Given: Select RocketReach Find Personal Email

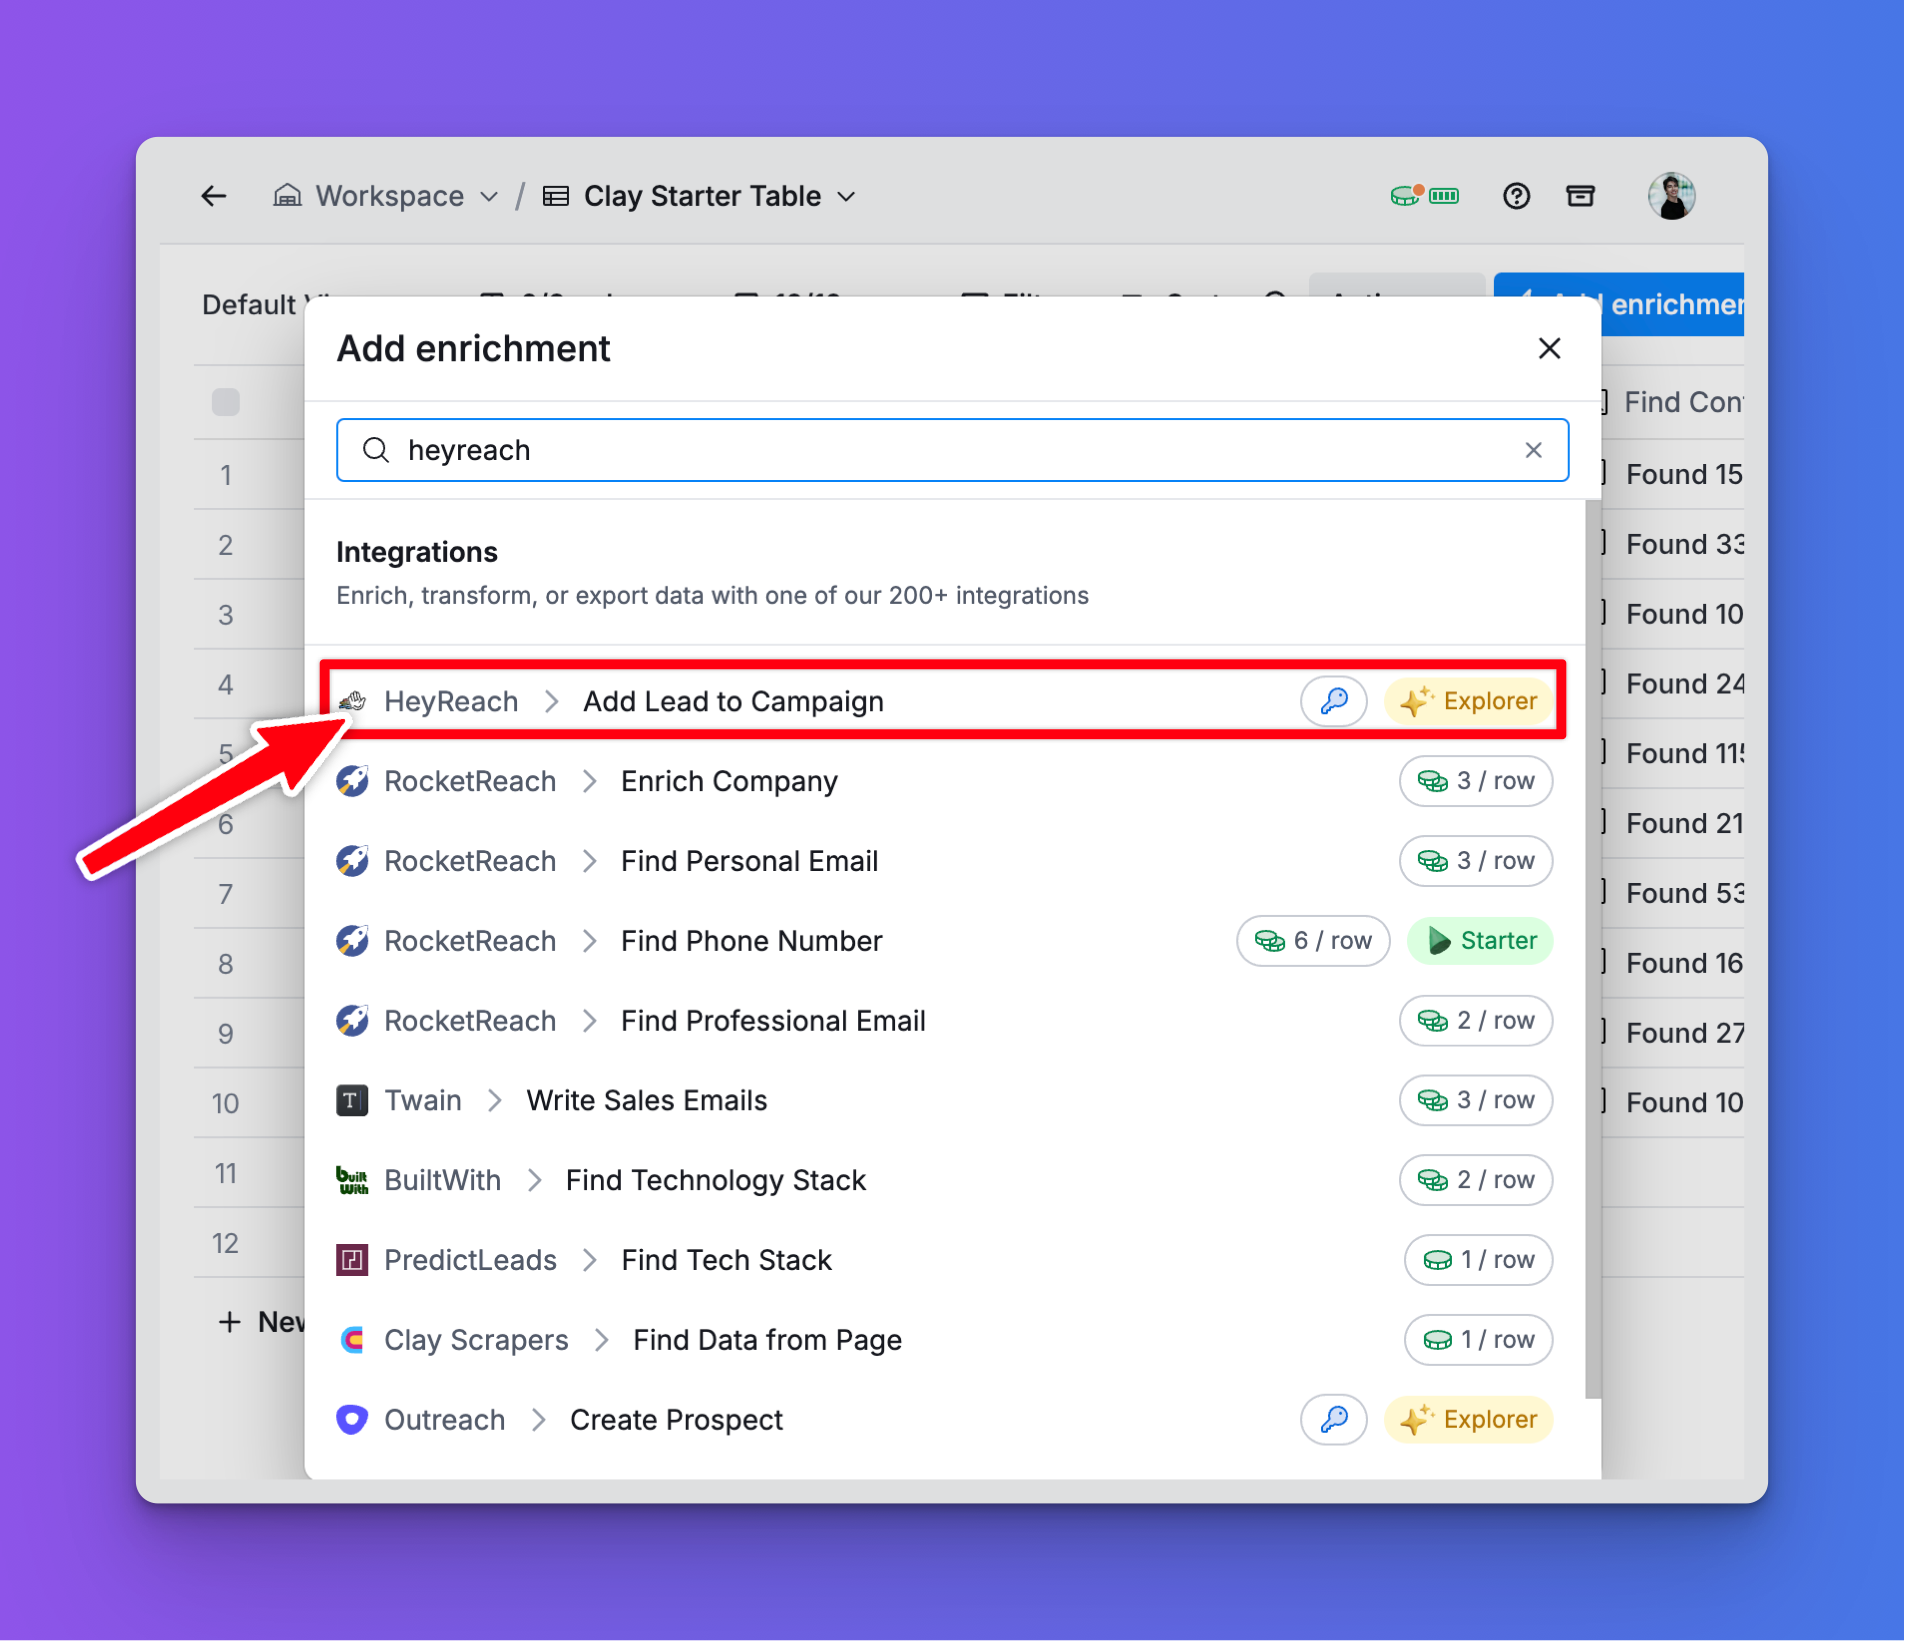Looking at the screenshot, I should tap(944, 861).
